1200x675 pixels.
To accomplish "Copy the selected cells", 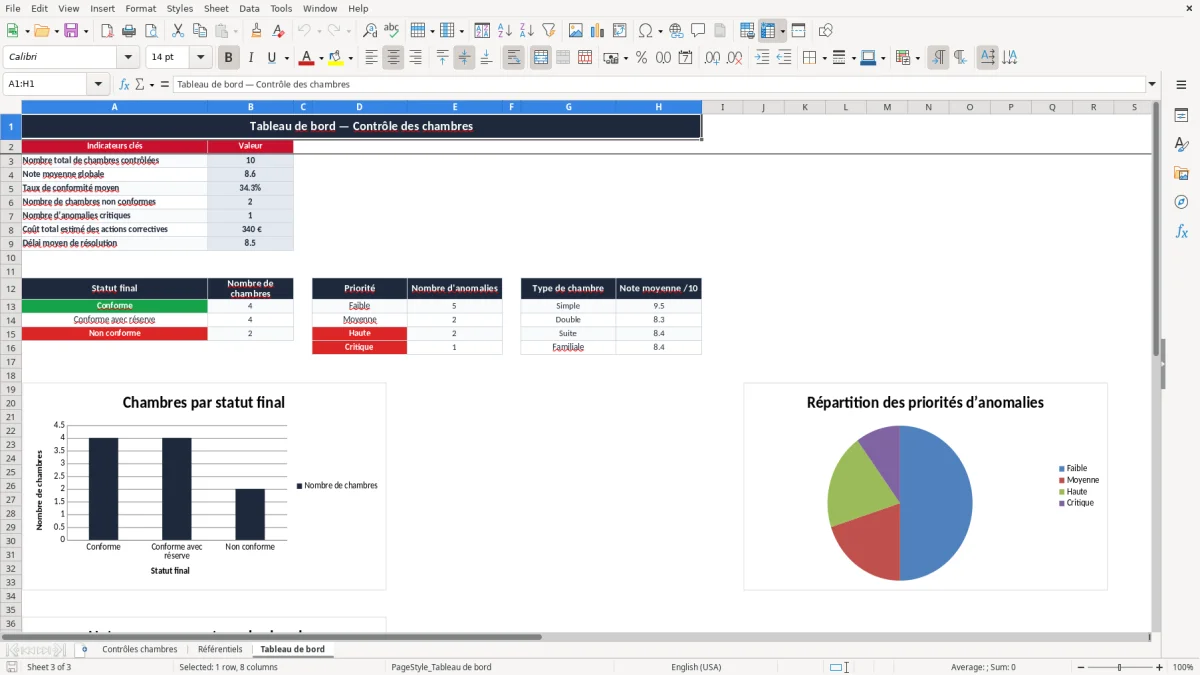I will (x=200, y=31).
